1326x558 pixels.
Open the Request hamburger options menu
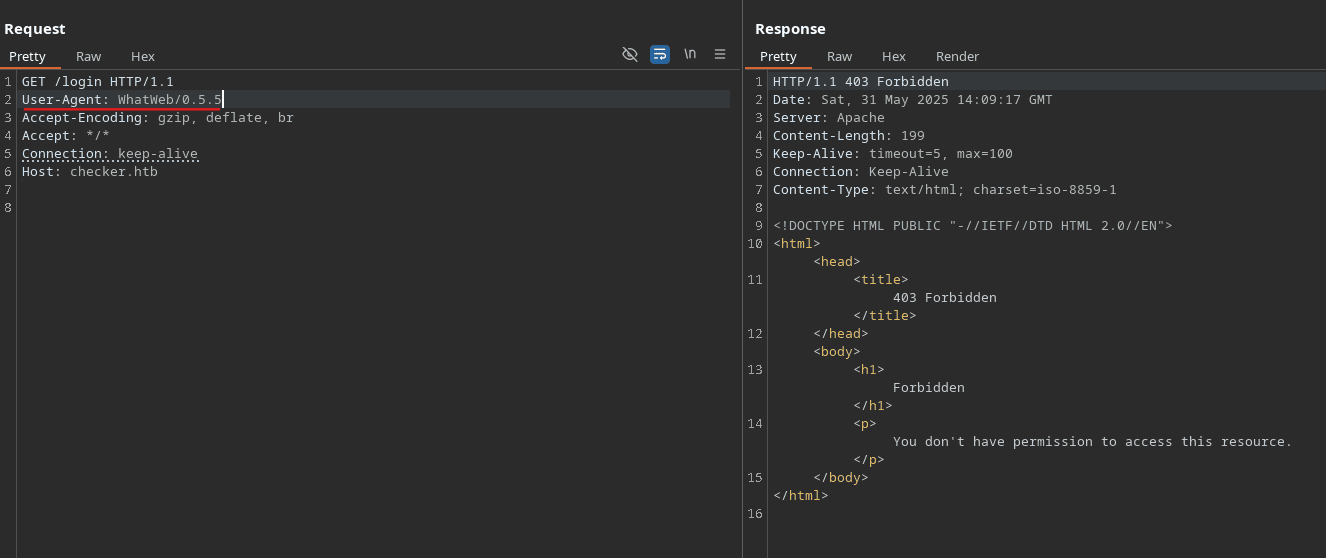pos(720,54)
